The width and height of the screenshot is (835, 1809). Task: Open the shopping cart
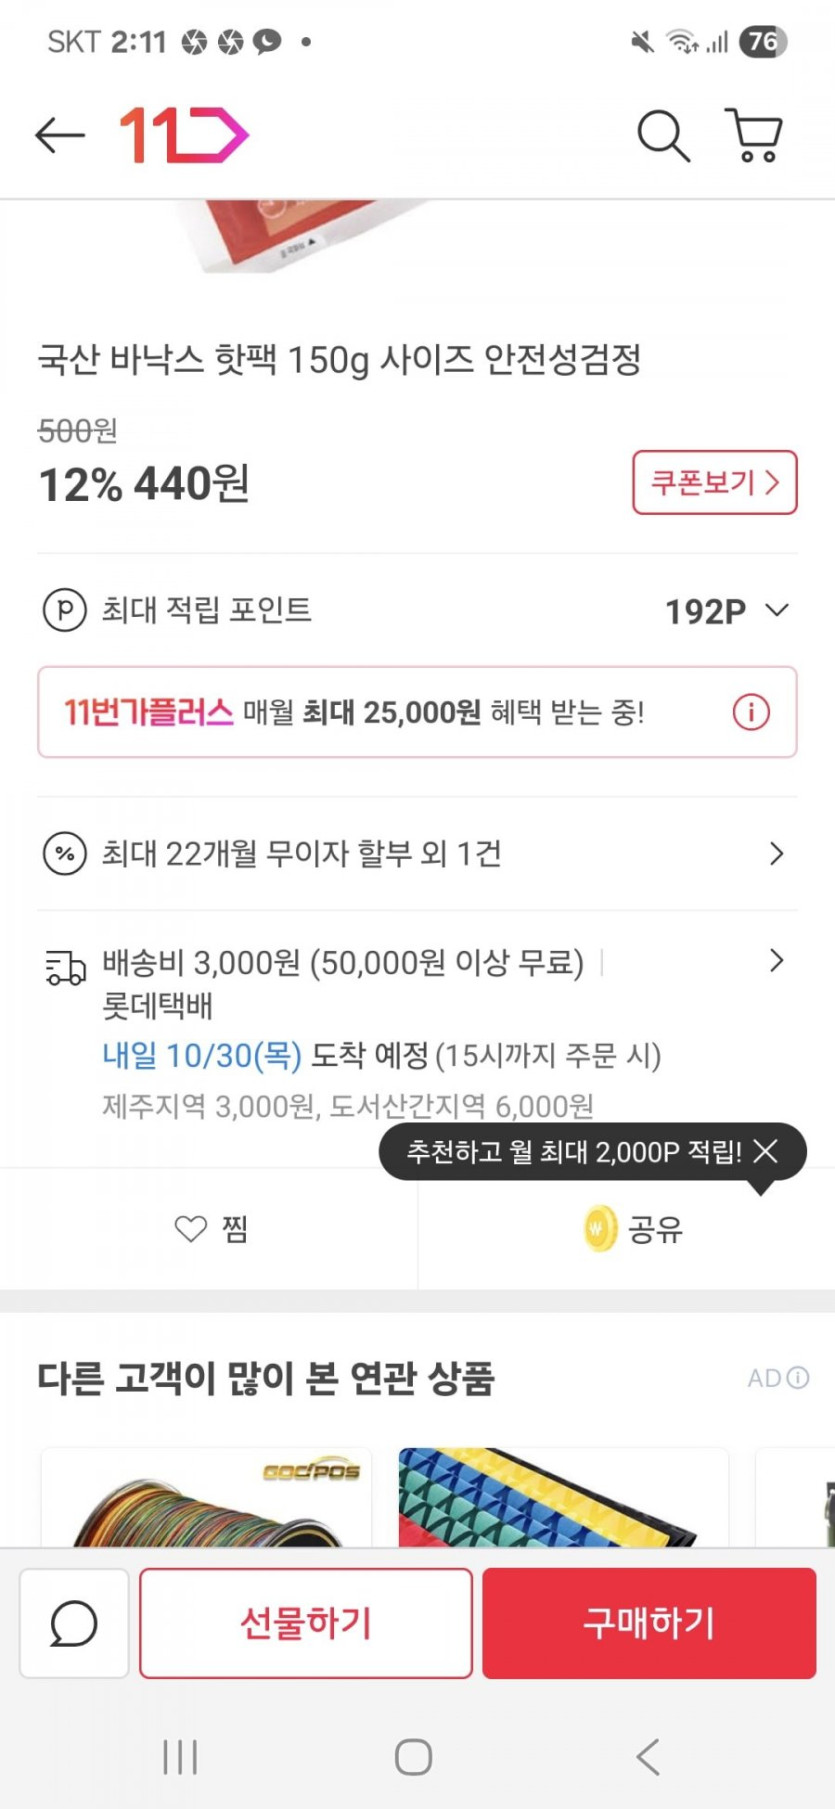(753, 135)
